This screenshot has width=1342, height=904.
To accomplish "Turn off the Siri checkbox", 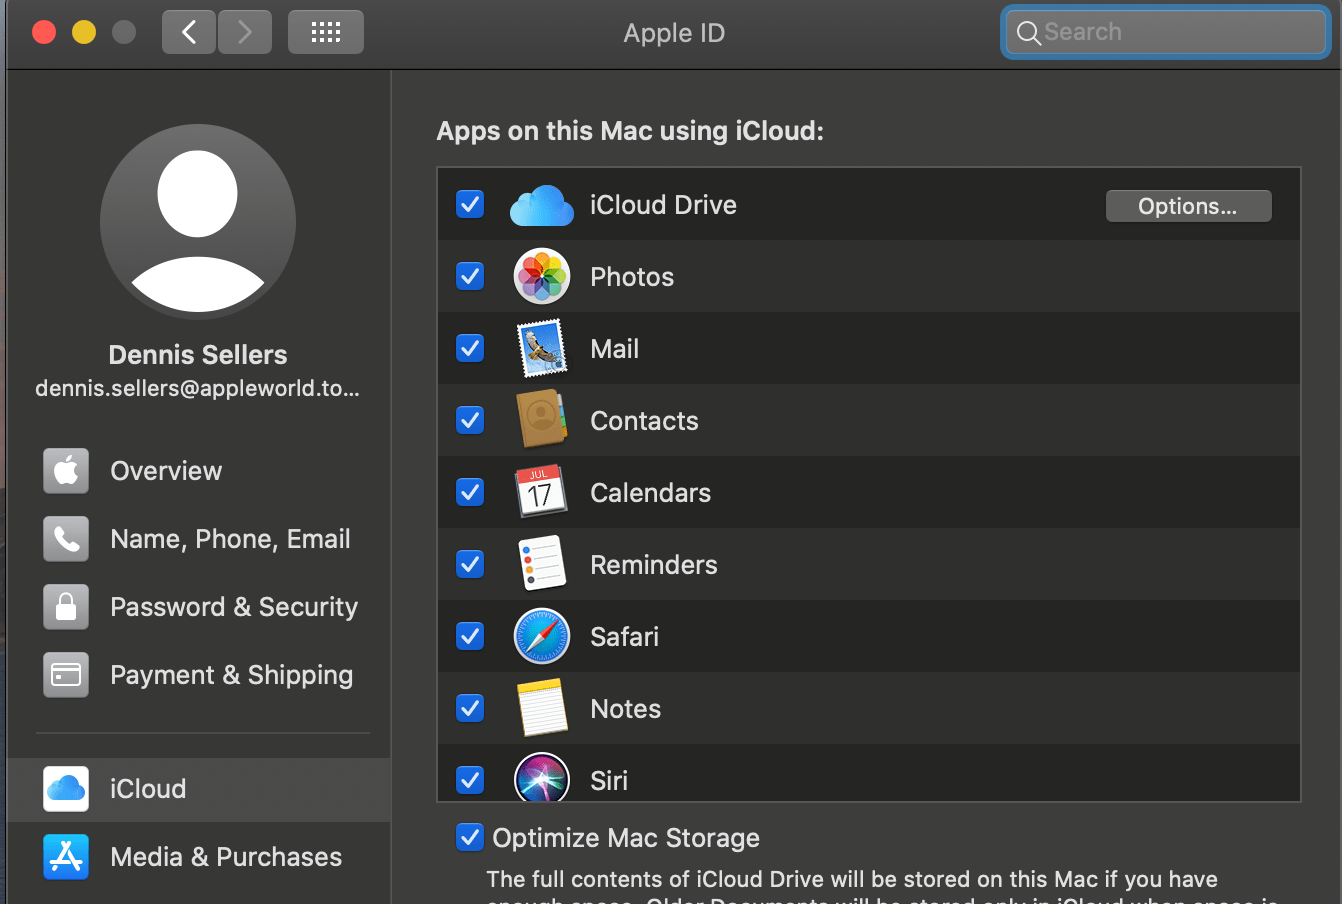I will tap(470, 778).
